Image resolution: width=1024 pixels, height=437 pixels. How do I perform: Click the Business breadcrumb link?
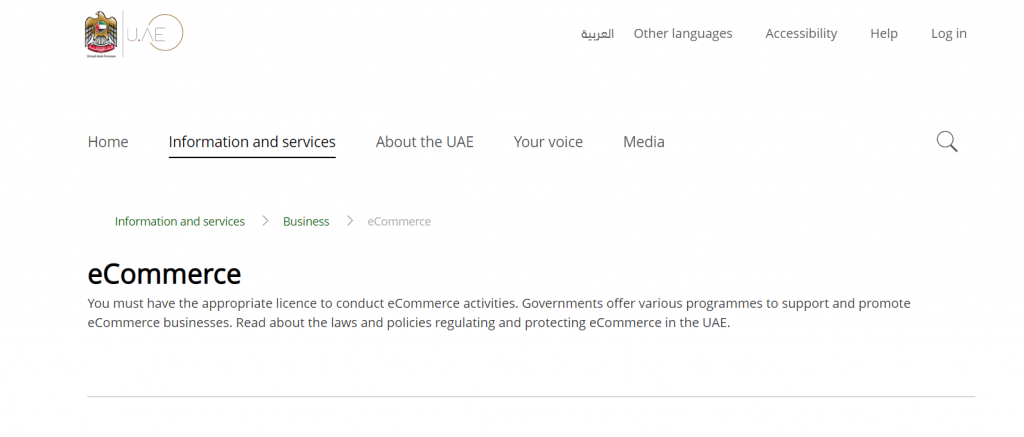(x=306, y=221)
